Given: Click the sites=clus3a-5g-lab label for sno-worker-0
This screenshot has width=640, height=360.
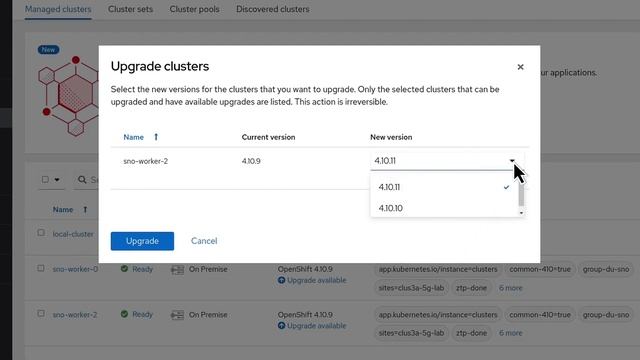Looking at the screenshot, I should point(411,288).
